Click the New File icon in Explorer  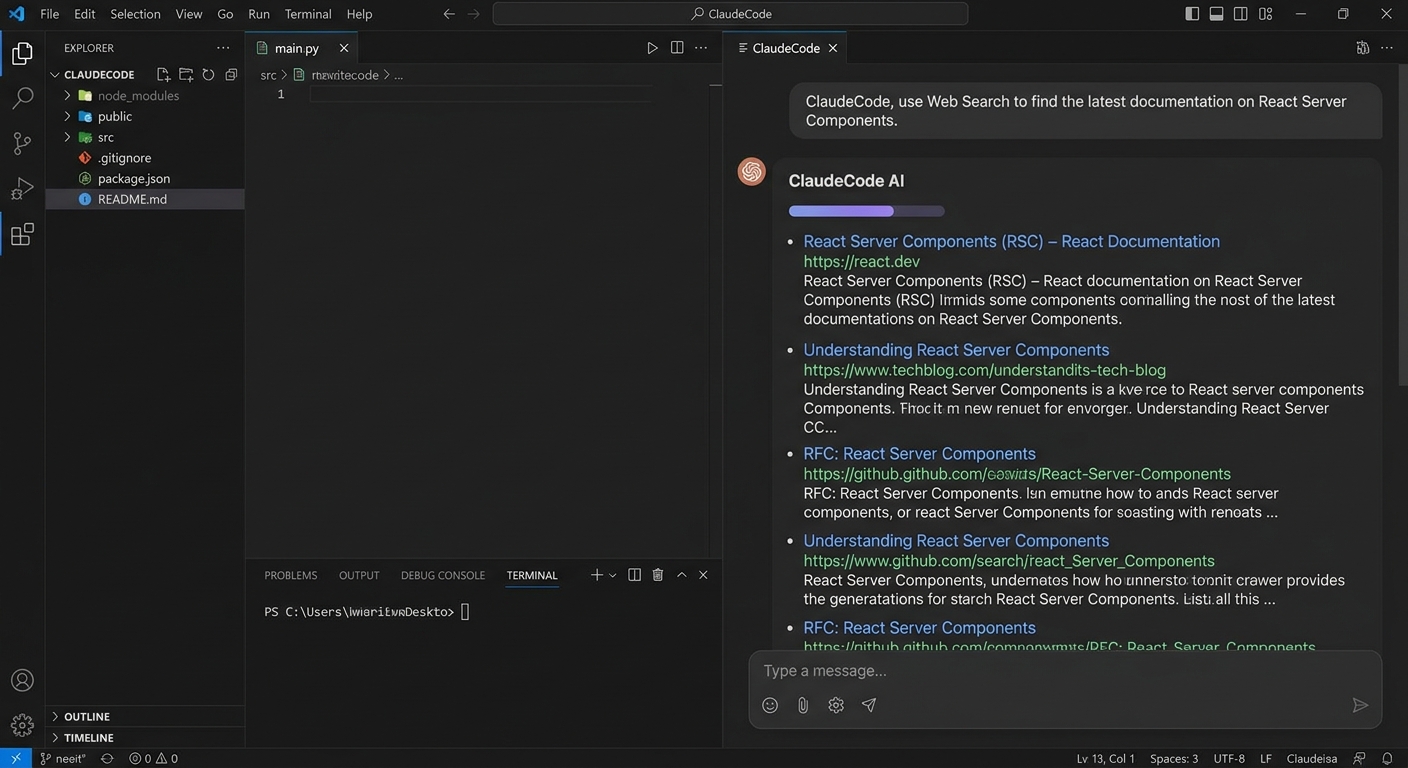163,75
